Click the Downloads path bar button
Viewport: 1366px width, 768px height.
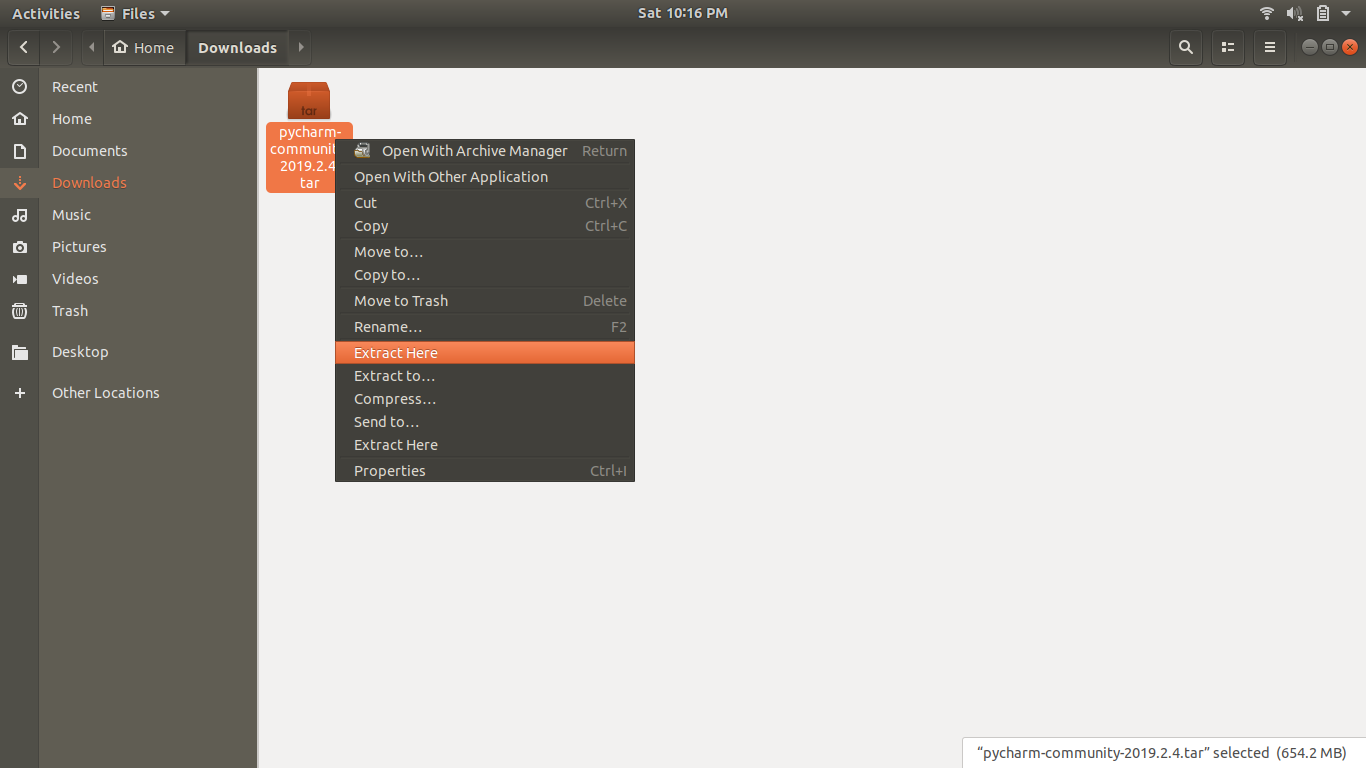click(237, 47)
